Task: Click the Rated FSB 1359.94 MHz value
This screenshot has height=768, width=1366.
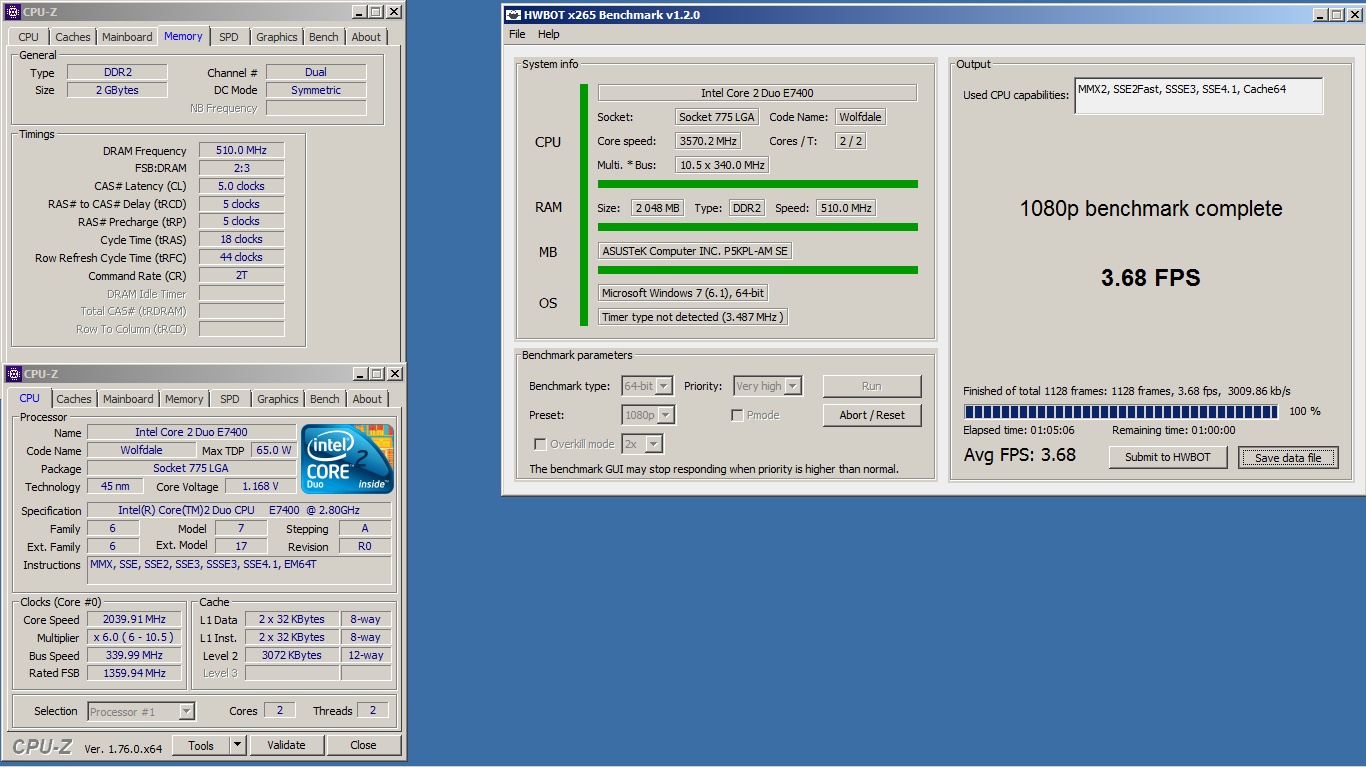Action: (134, 674)
